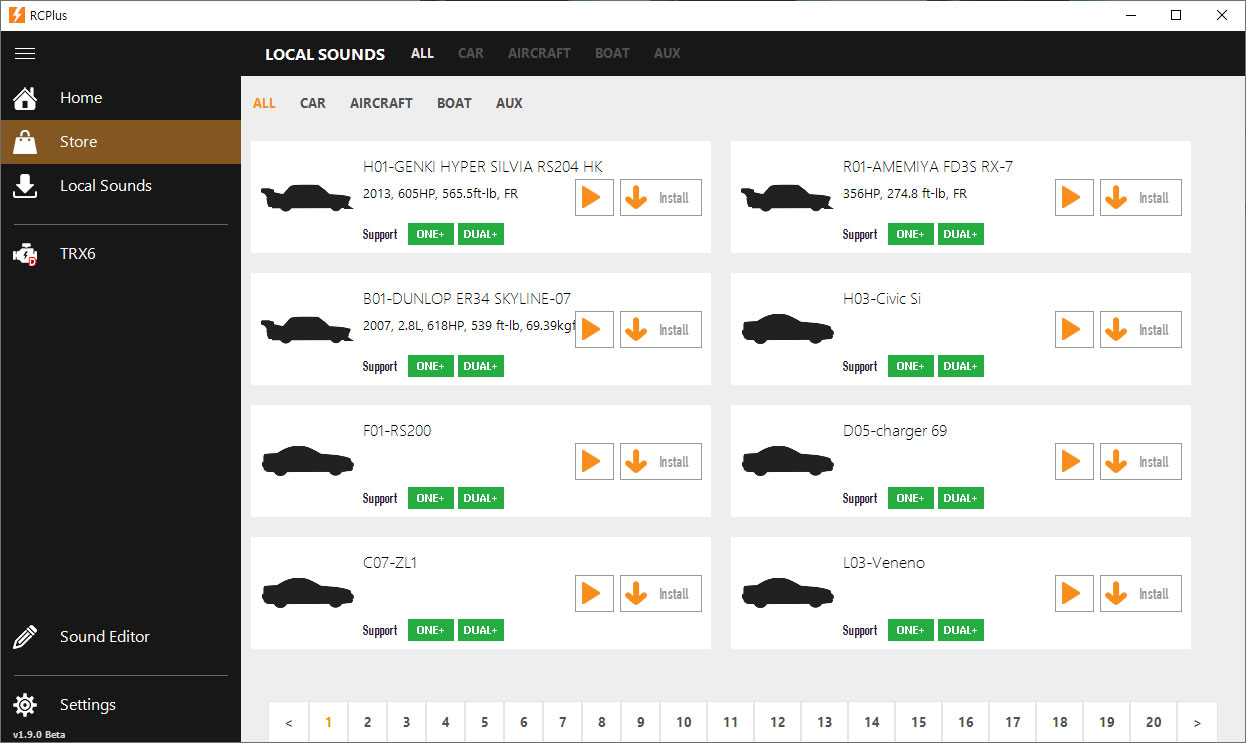Select AIRCRAFT tab in top Local Sounds bar
The width and height of the screenshot is (1246, 743).
pyautogui.click(x=539, y=53)
